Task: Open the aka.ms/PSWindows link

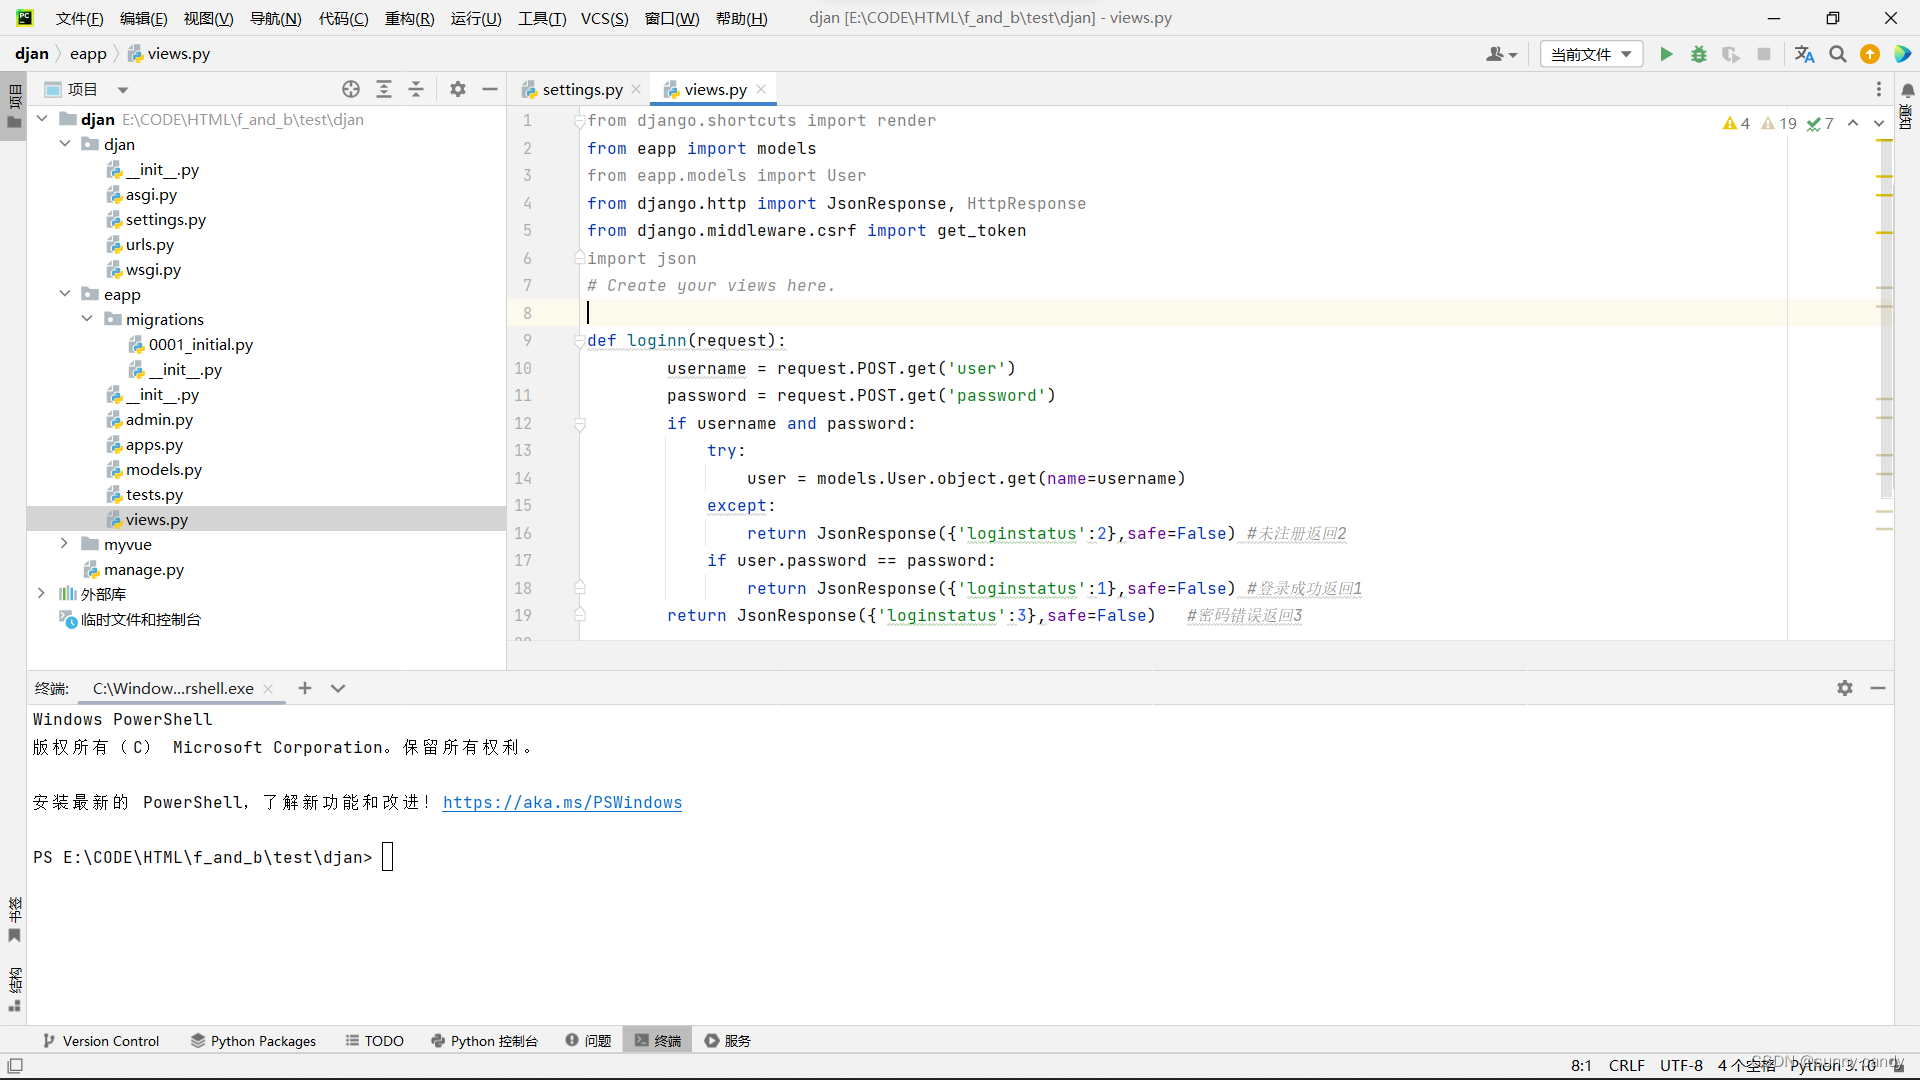Action: coord(562,802)
